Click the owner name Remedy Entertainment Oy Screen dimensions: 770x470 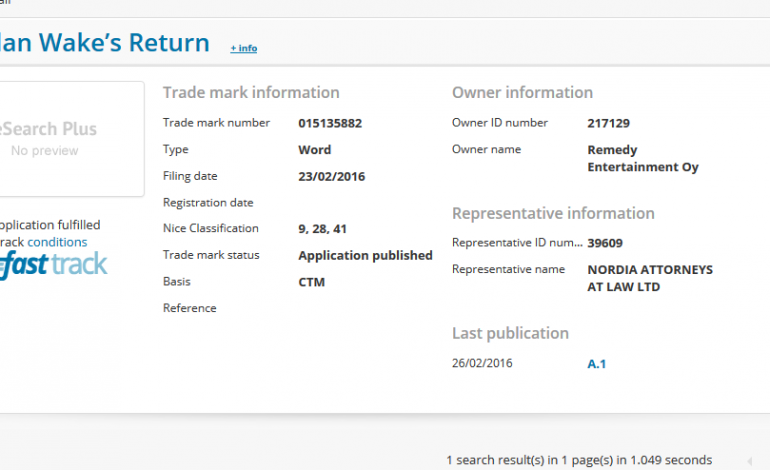[x=642, y=158]
